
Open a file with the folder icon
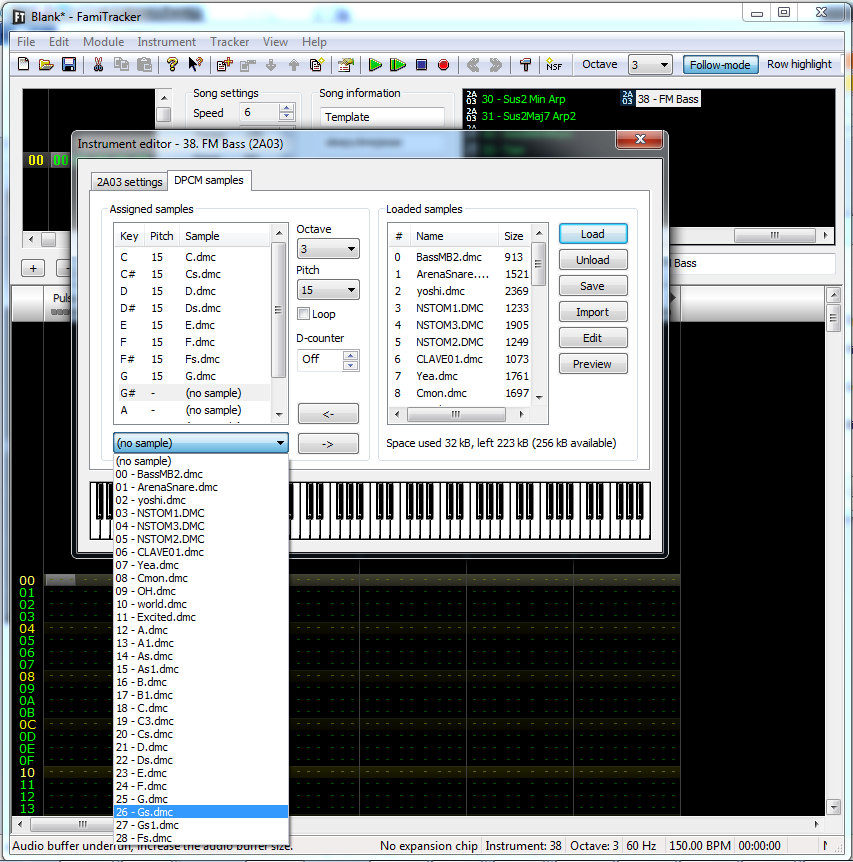click(x=46, y=65)
